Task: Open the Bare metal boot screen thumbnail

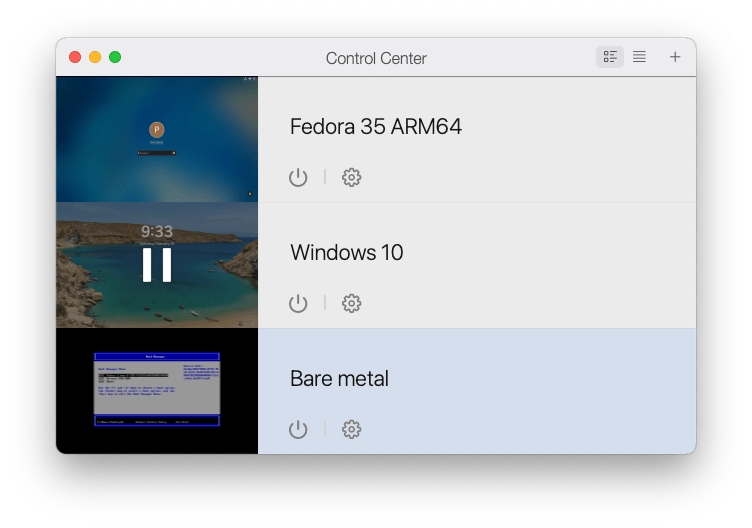Action: tap(157, 390)
